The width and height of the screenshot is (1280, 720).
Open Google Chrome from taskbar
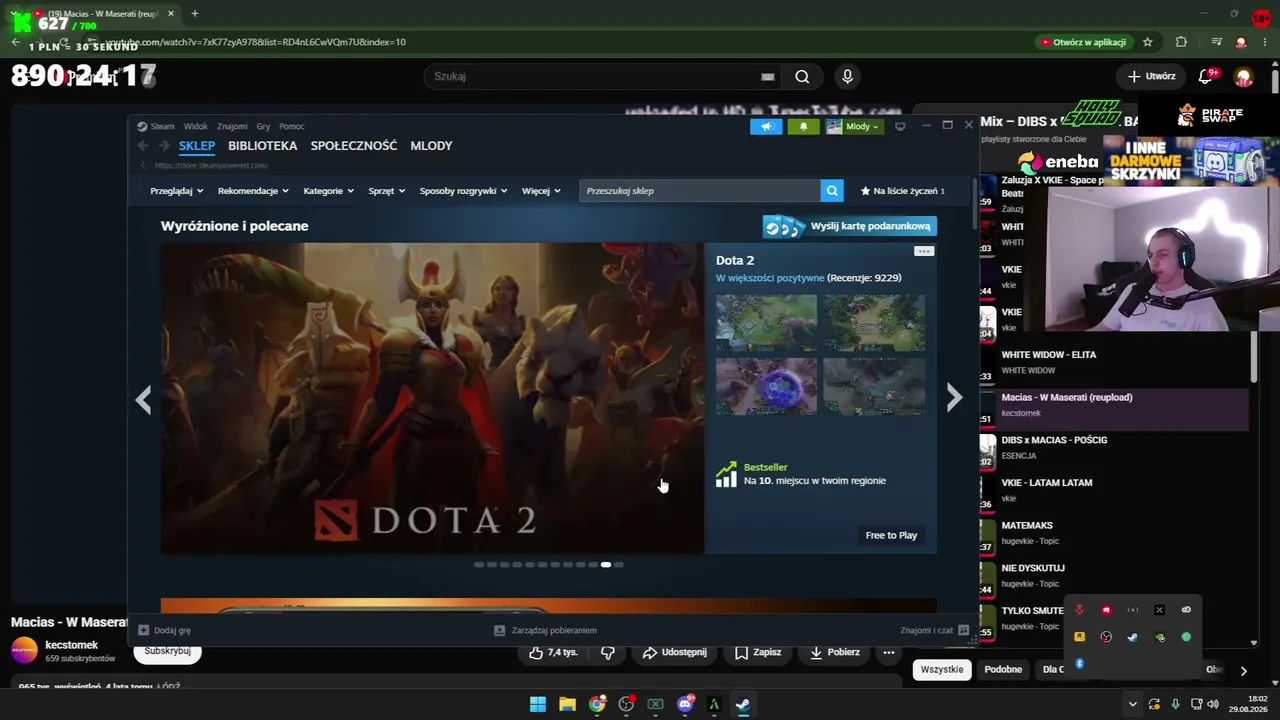(x=597, y=704)
